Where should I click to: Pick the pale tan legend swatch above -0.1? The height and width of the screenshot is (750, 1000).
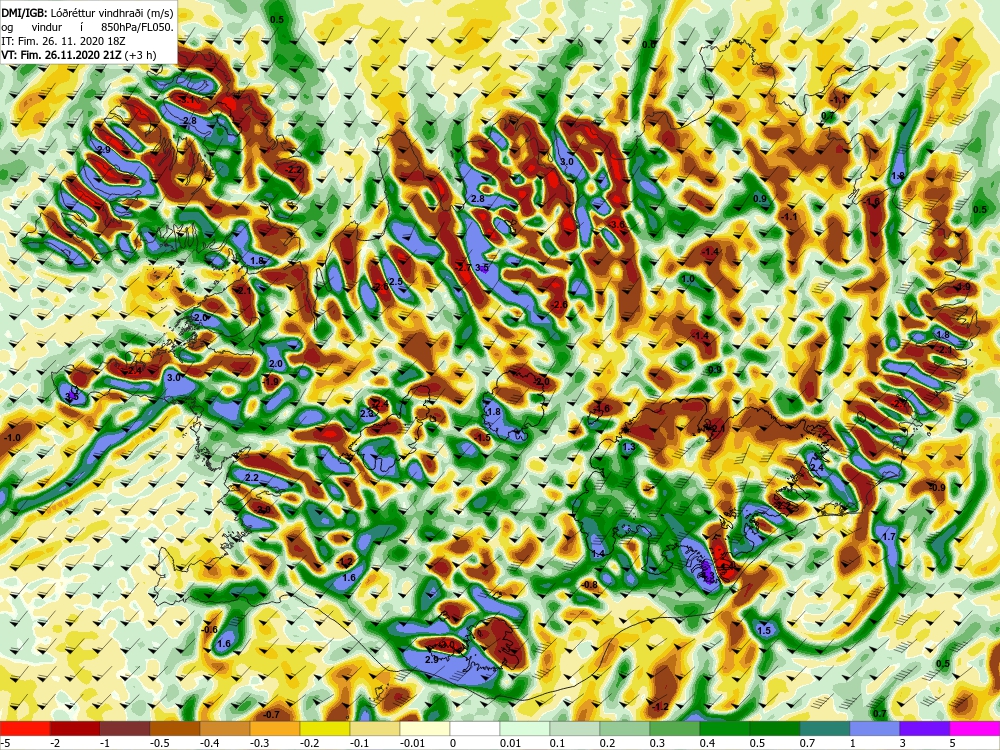click(x=375, y=728)
